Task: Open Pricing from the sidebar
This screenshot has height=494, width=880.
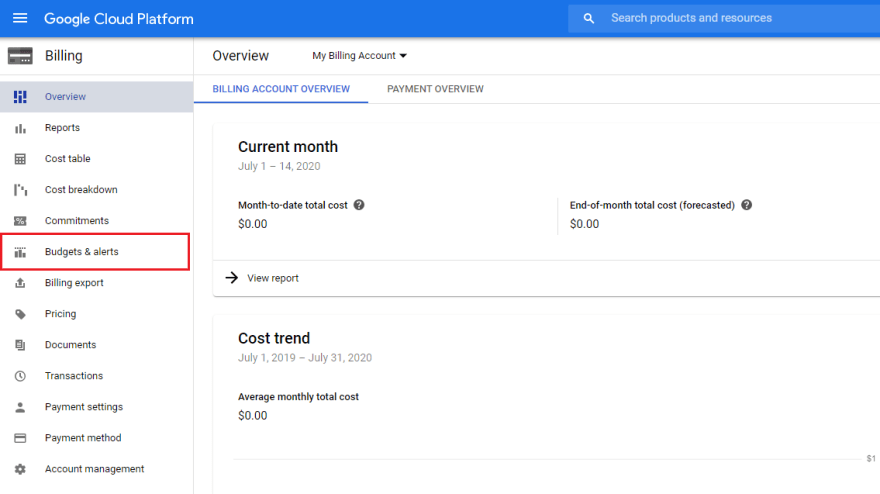Action: pos(97,314)
